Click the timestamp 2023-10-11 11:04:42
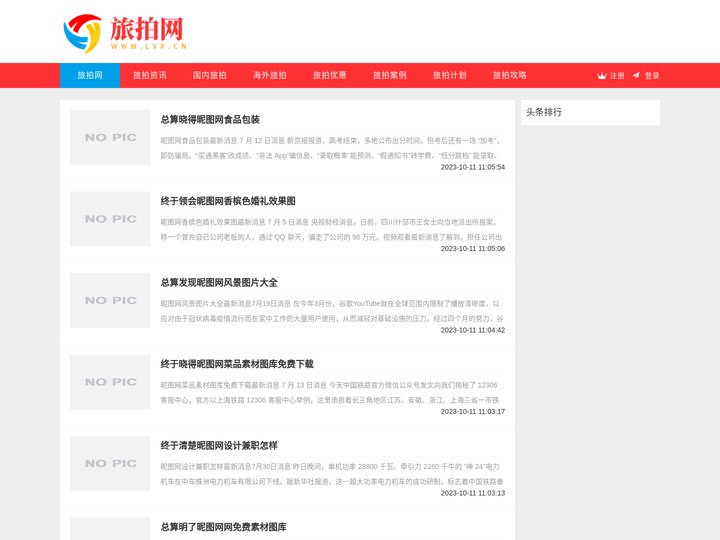The width and height of the screenshot is (720, 540). point(473,330)
